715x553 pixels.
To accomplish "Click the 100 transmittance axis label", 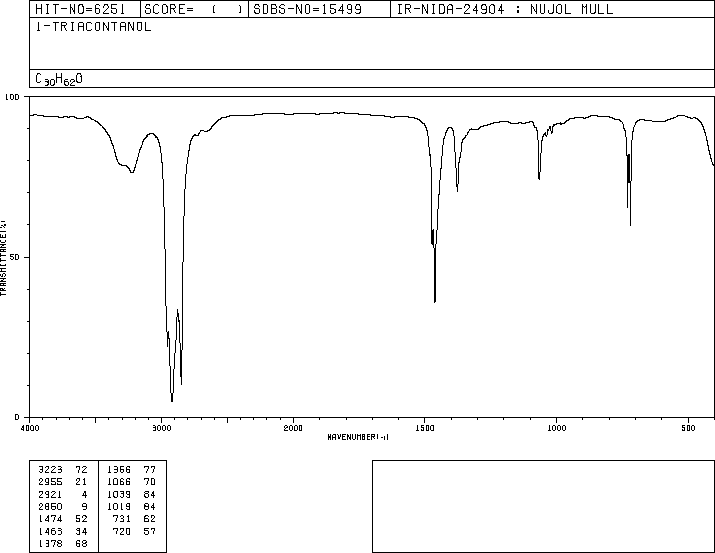I will [x=12, y=97].
